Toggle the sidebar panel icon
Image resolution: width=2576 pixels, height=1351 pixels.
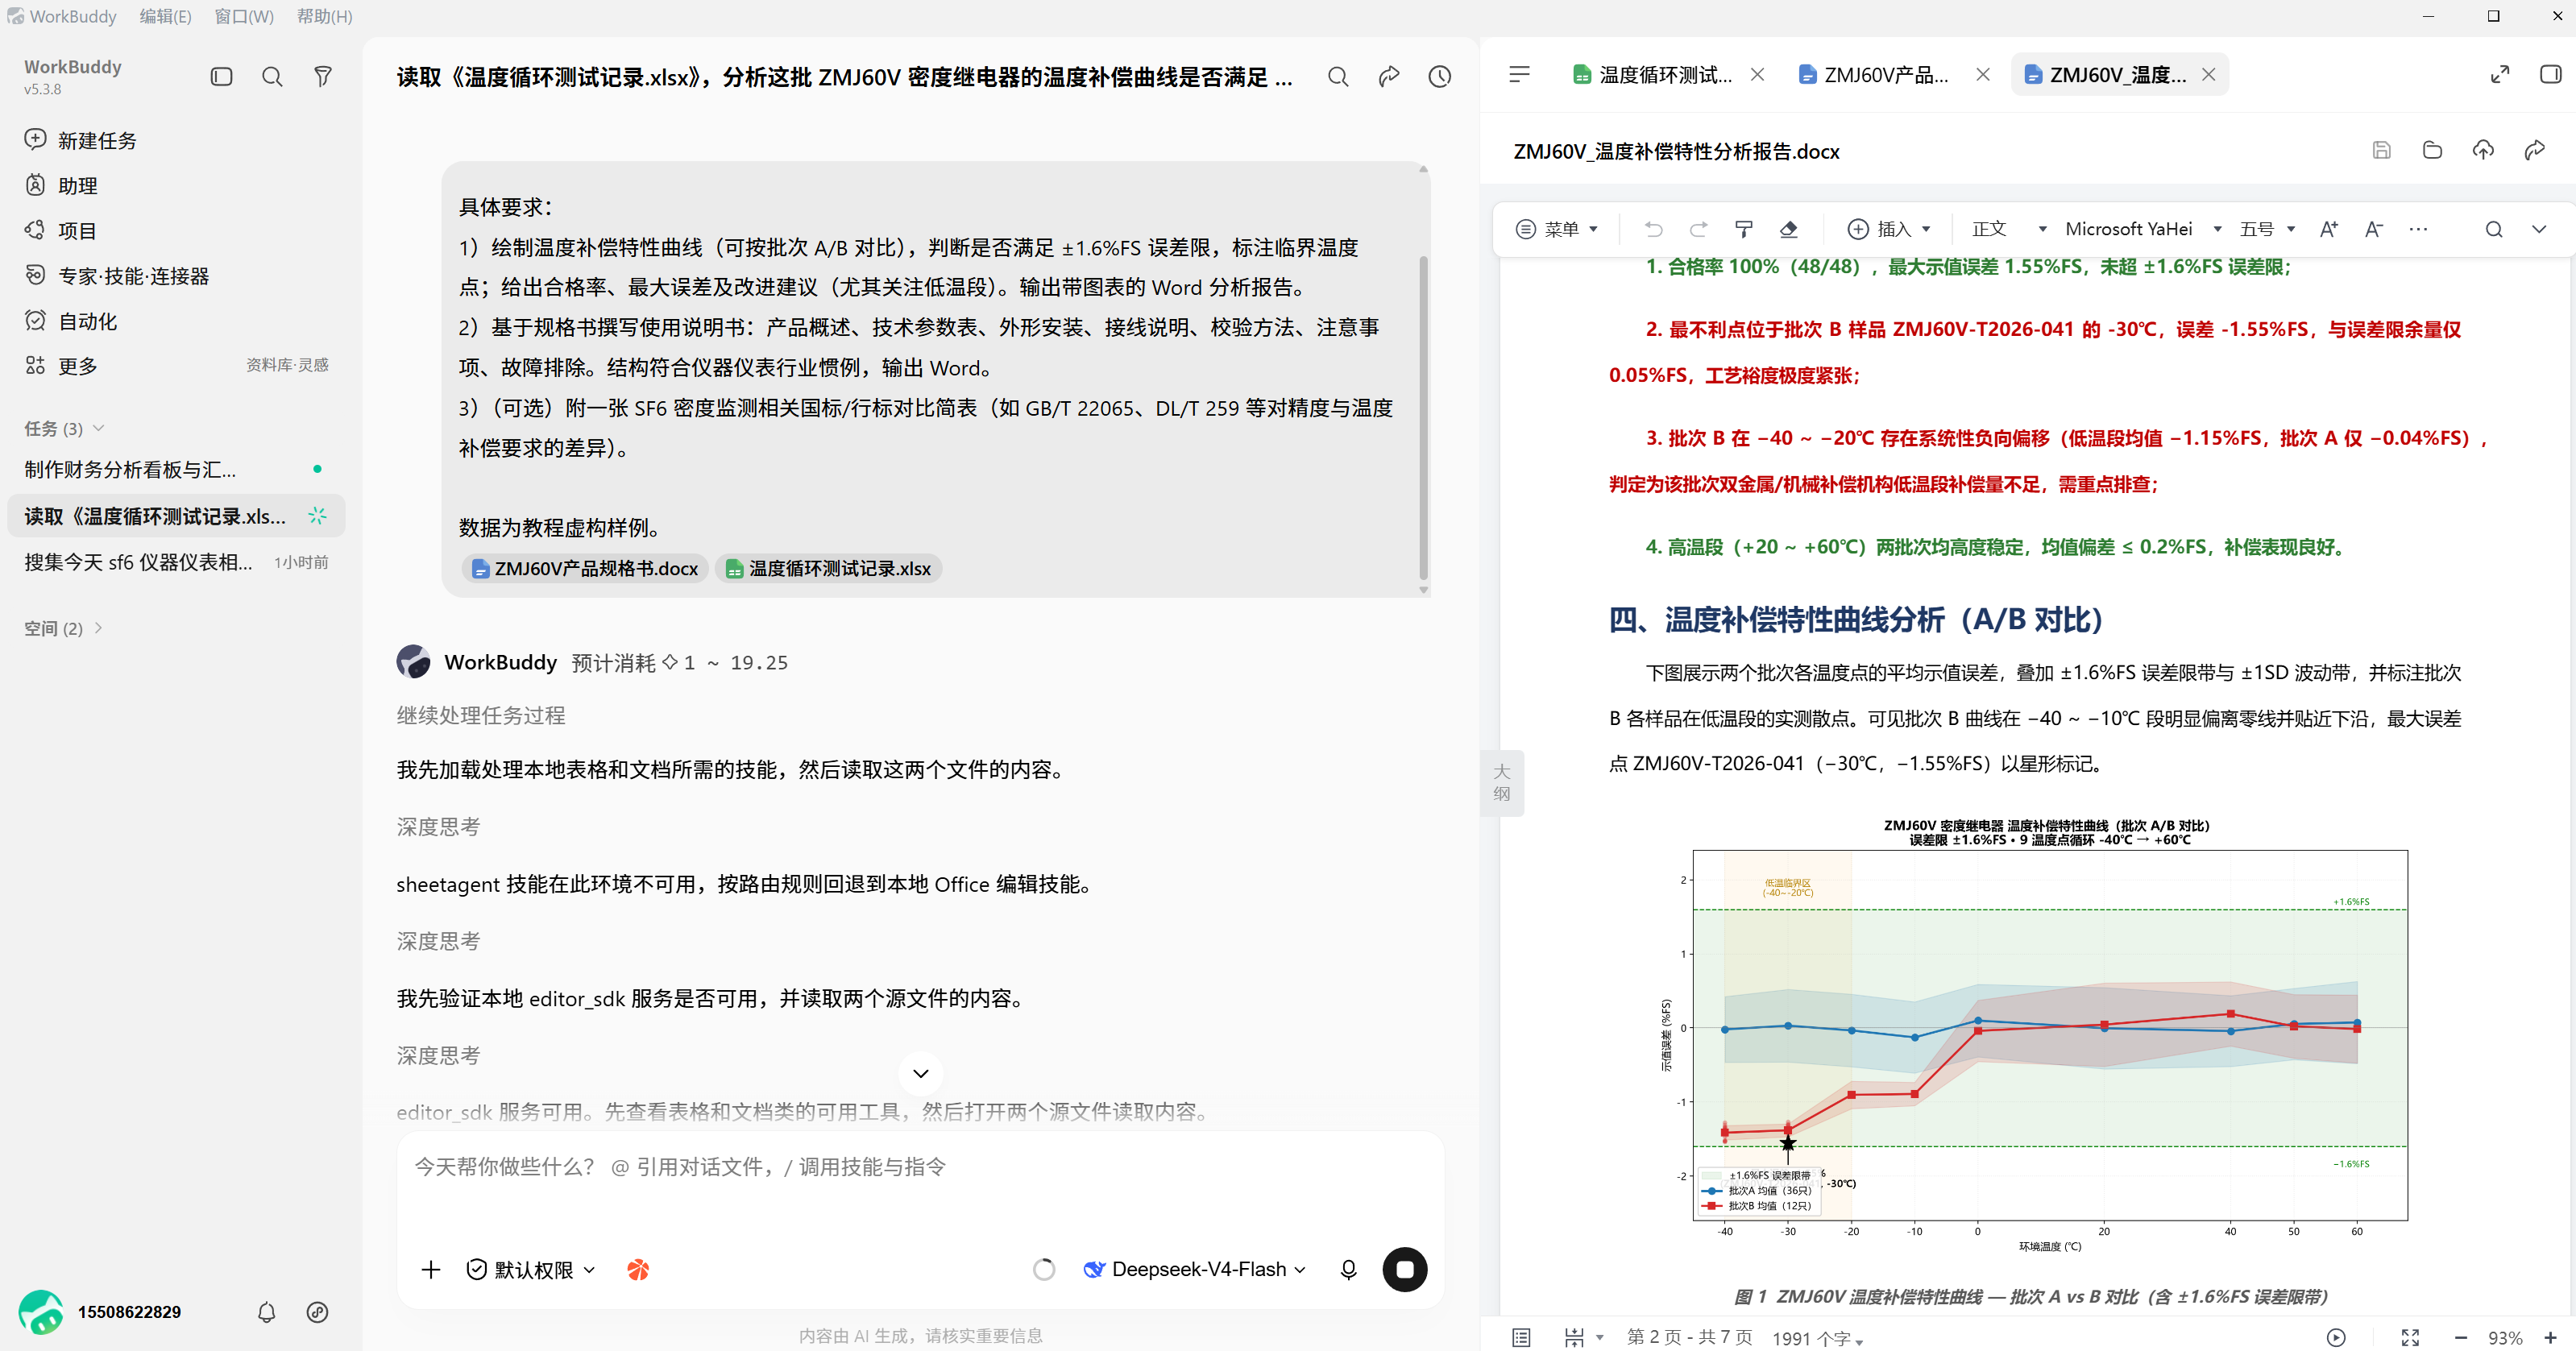pyautogui.click(x=221, y=77)
